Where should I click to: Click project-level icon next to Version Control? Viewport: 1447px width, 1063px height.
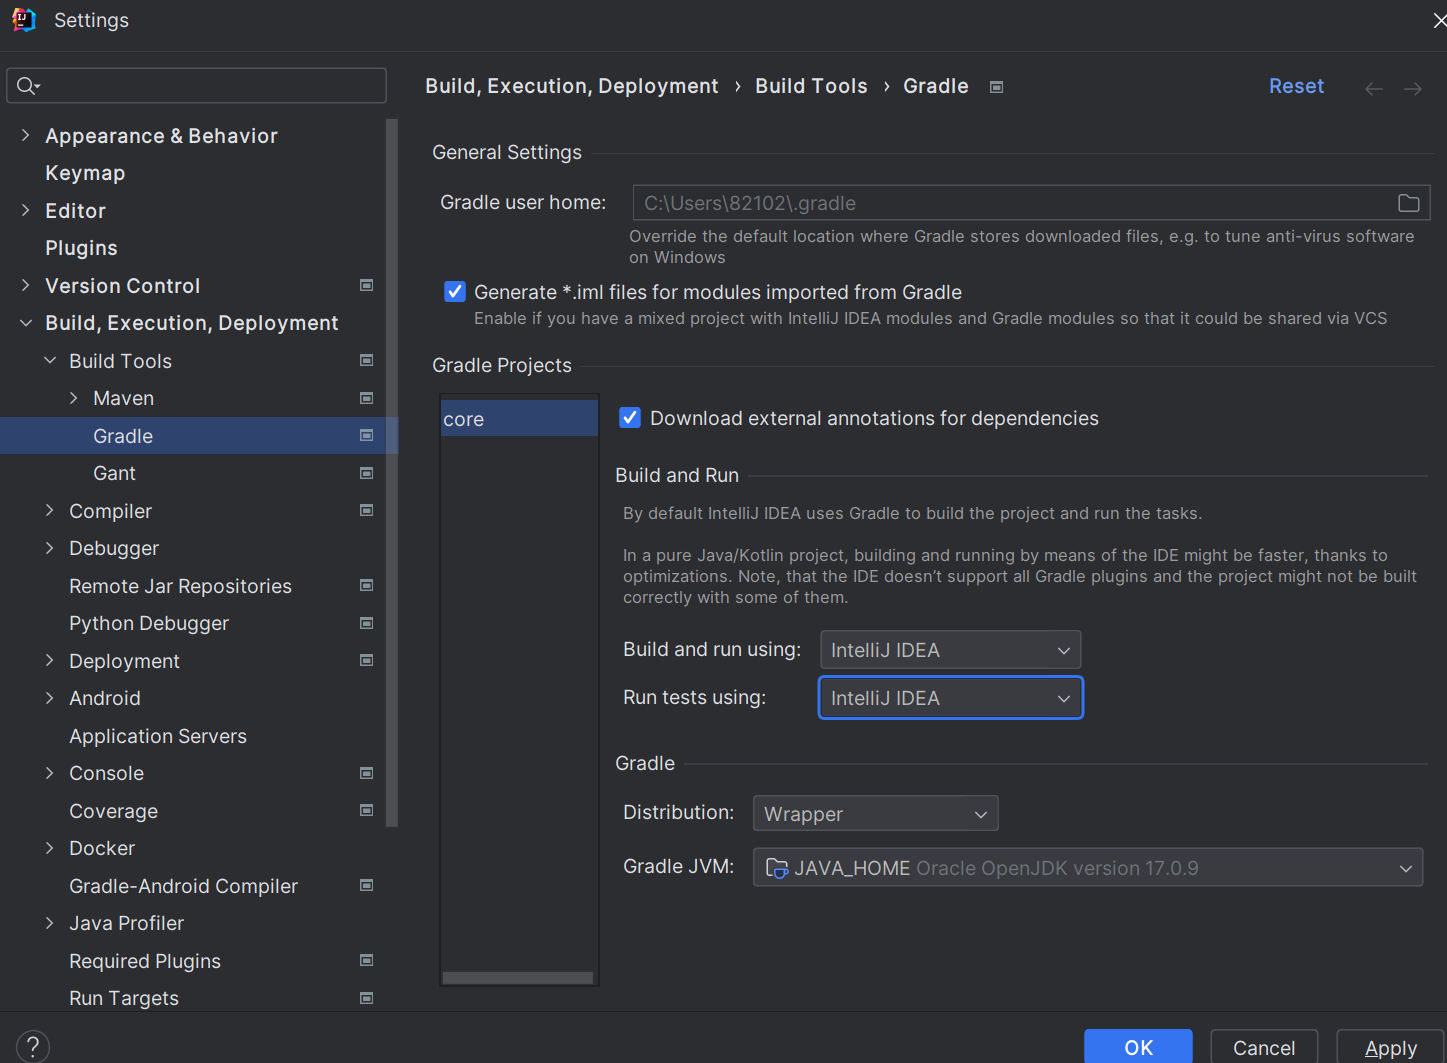click(367, 285)
